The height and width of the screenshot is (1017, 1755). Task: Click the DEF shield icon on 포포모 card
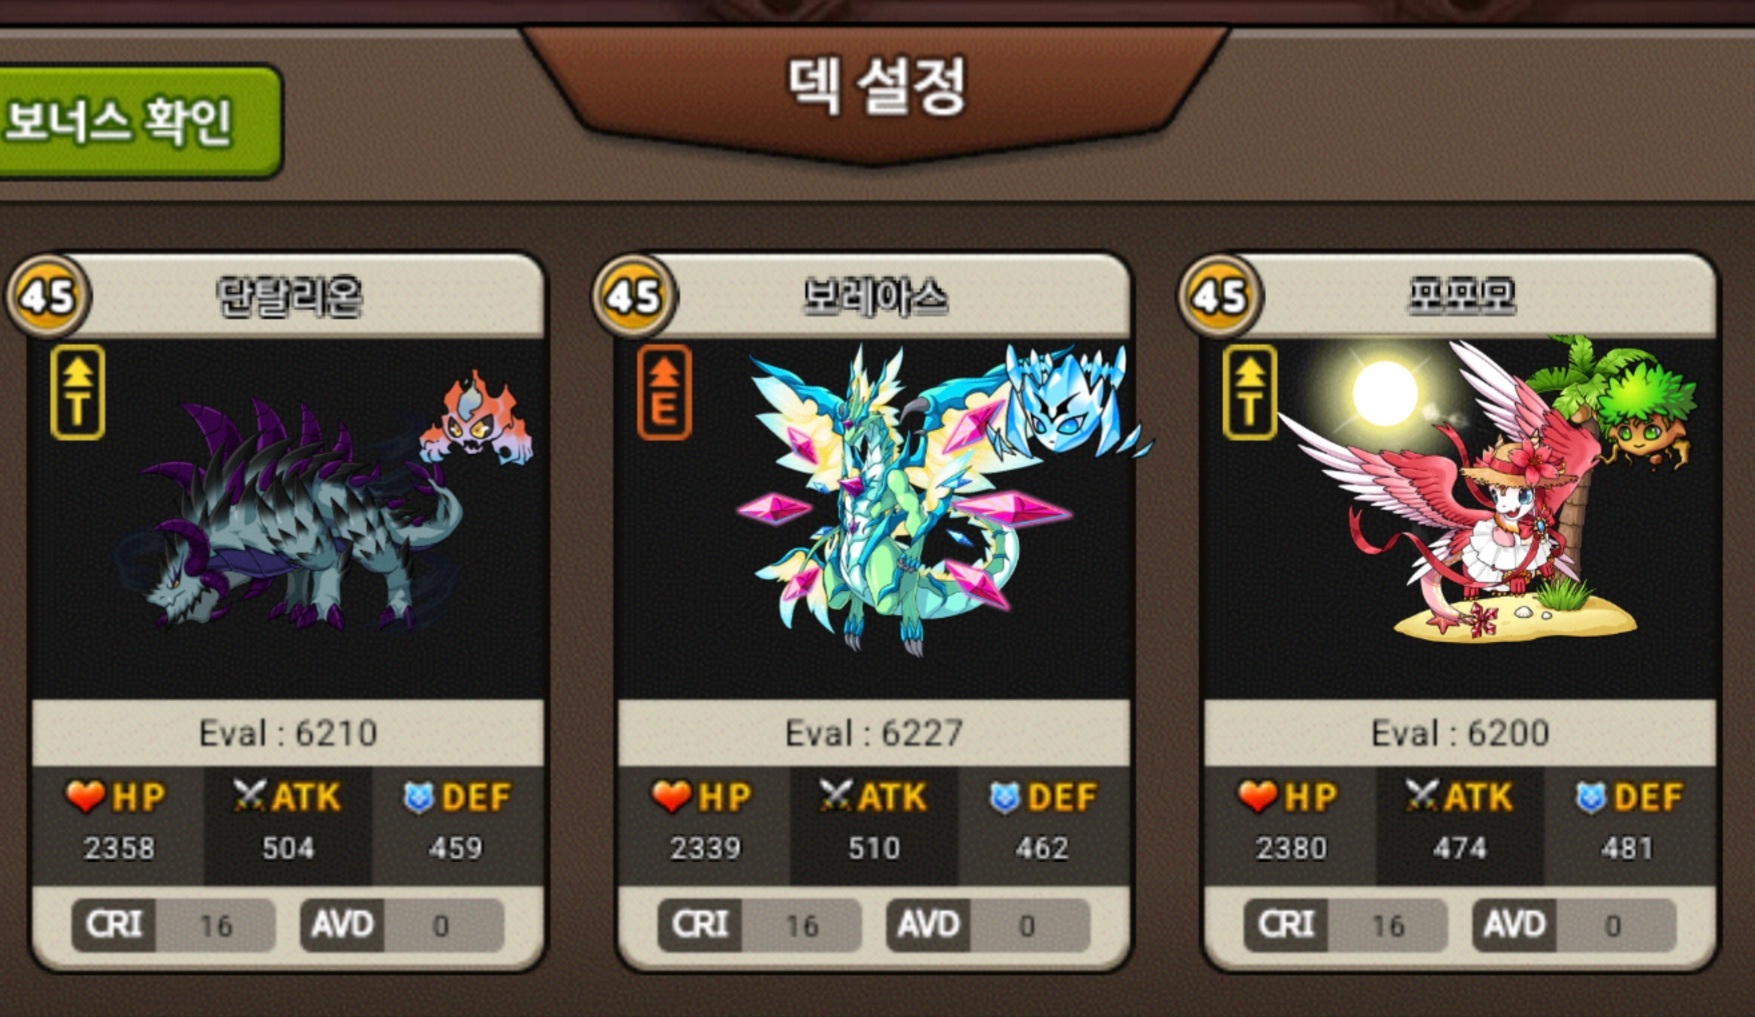[x=1591, y=798]
